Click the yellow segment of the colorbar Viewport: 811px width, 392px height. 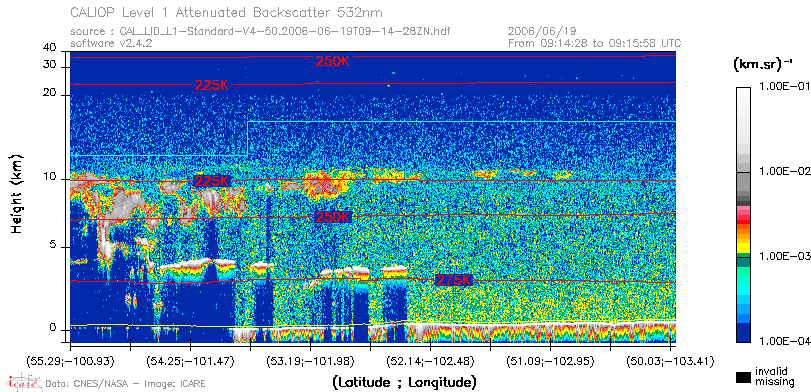743,247
